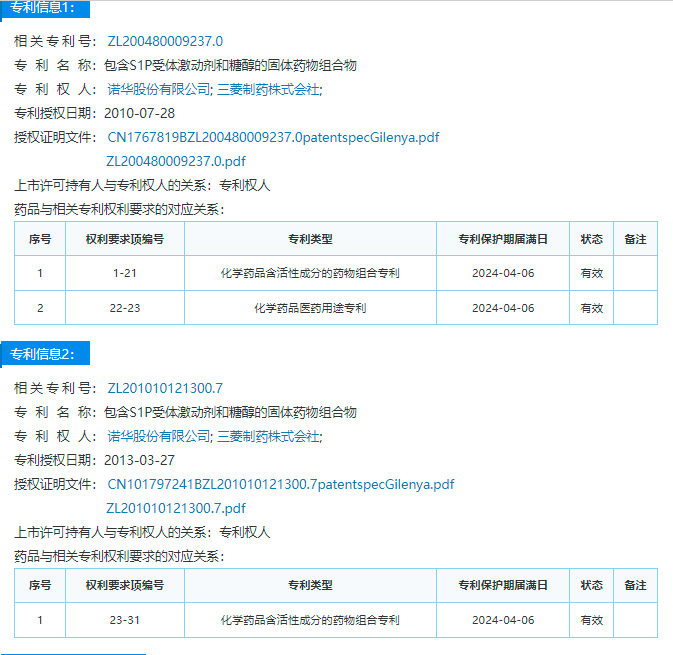Download file ZL200480009237.0.pdf
Image resolution: width=673 pixels, height=655 pixels.
176,161
